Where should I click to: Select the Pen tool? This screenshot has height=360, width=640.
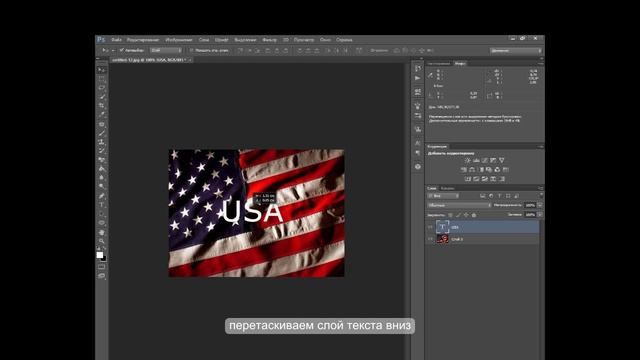[101, 196]
